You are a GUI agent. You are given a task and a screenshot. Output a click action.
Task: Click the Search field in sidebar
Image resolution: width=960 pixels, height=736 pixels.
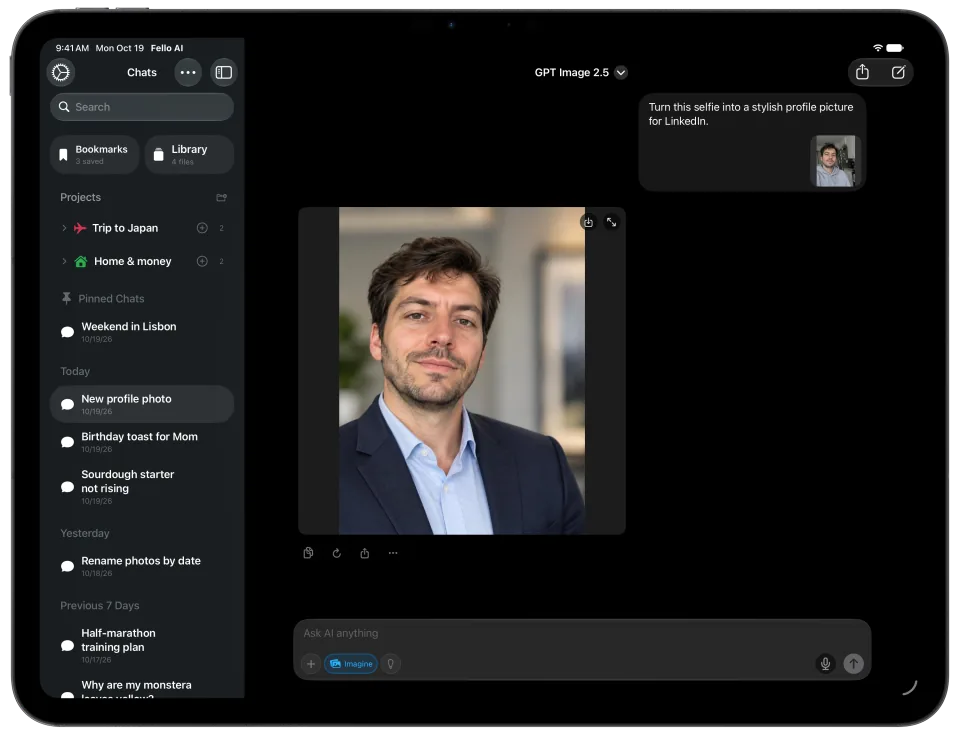point(142,107)
